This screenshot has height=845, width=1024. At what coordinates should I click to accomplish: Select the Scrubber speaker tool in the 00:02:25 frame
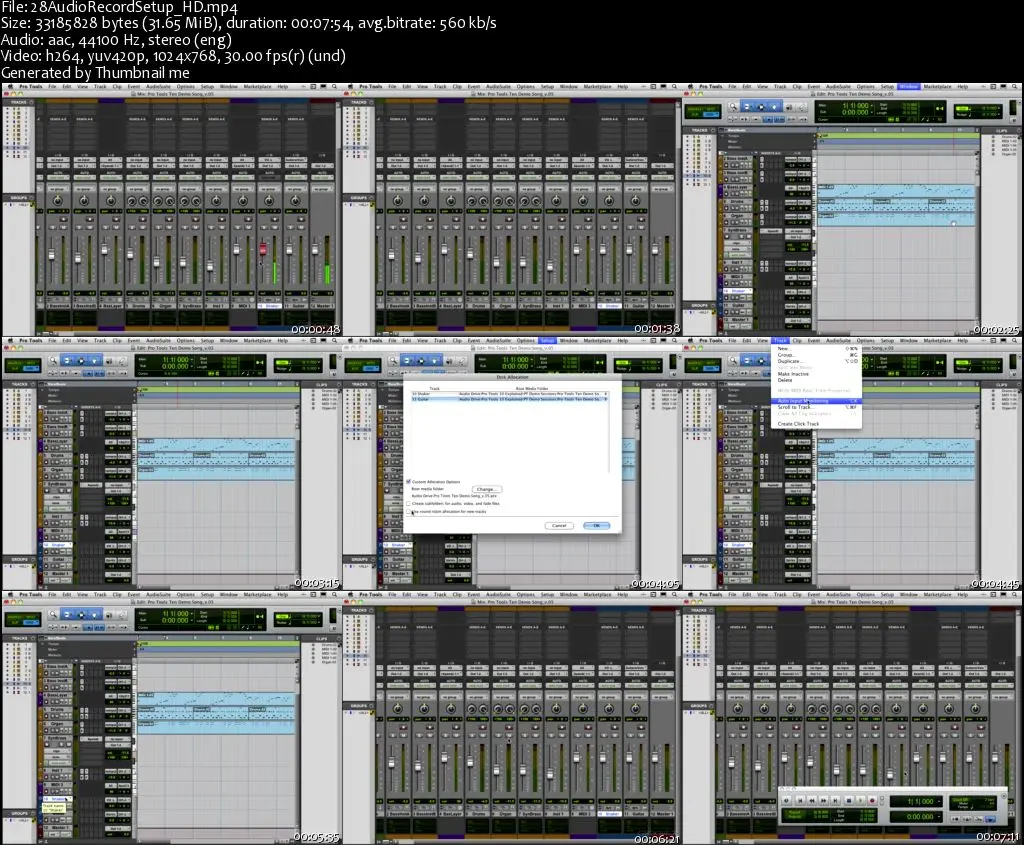pos(788,106)
